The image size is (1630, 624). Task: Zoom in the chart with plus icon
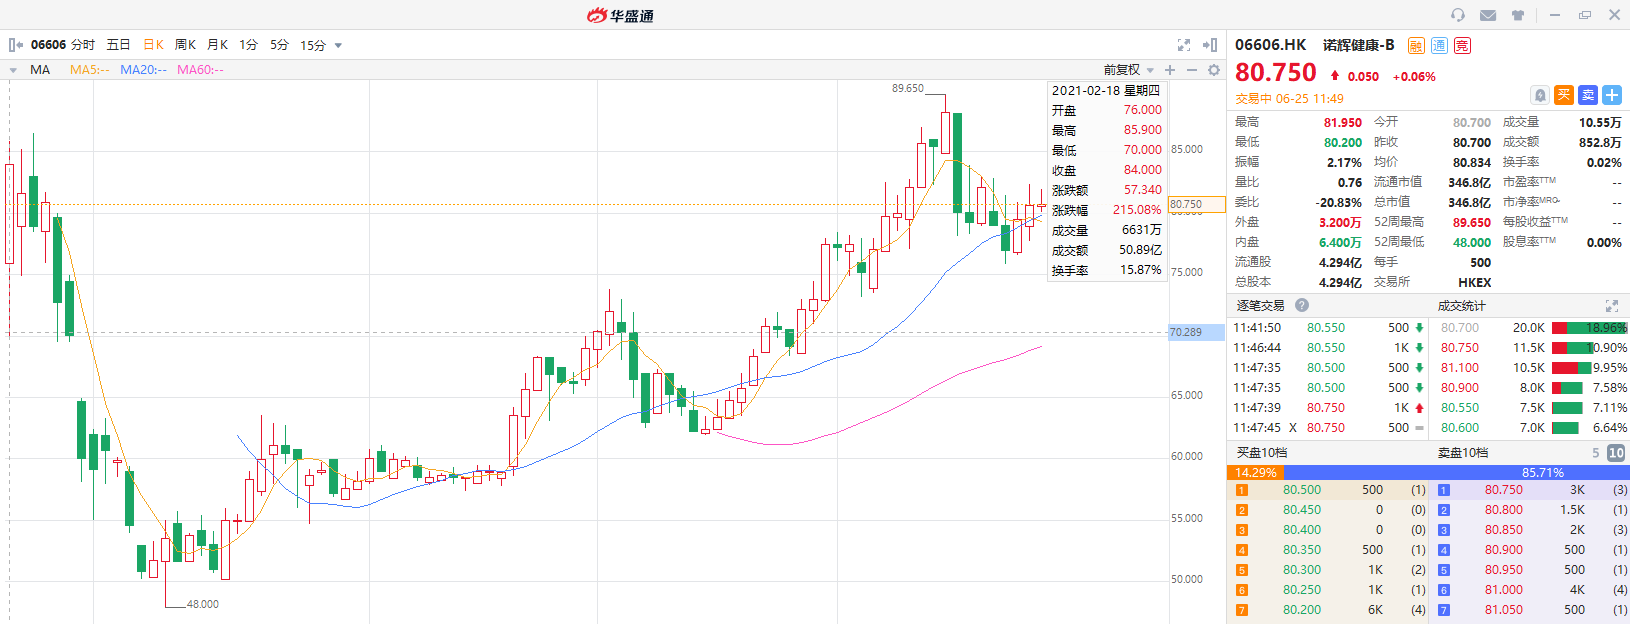coord(1170,70)
